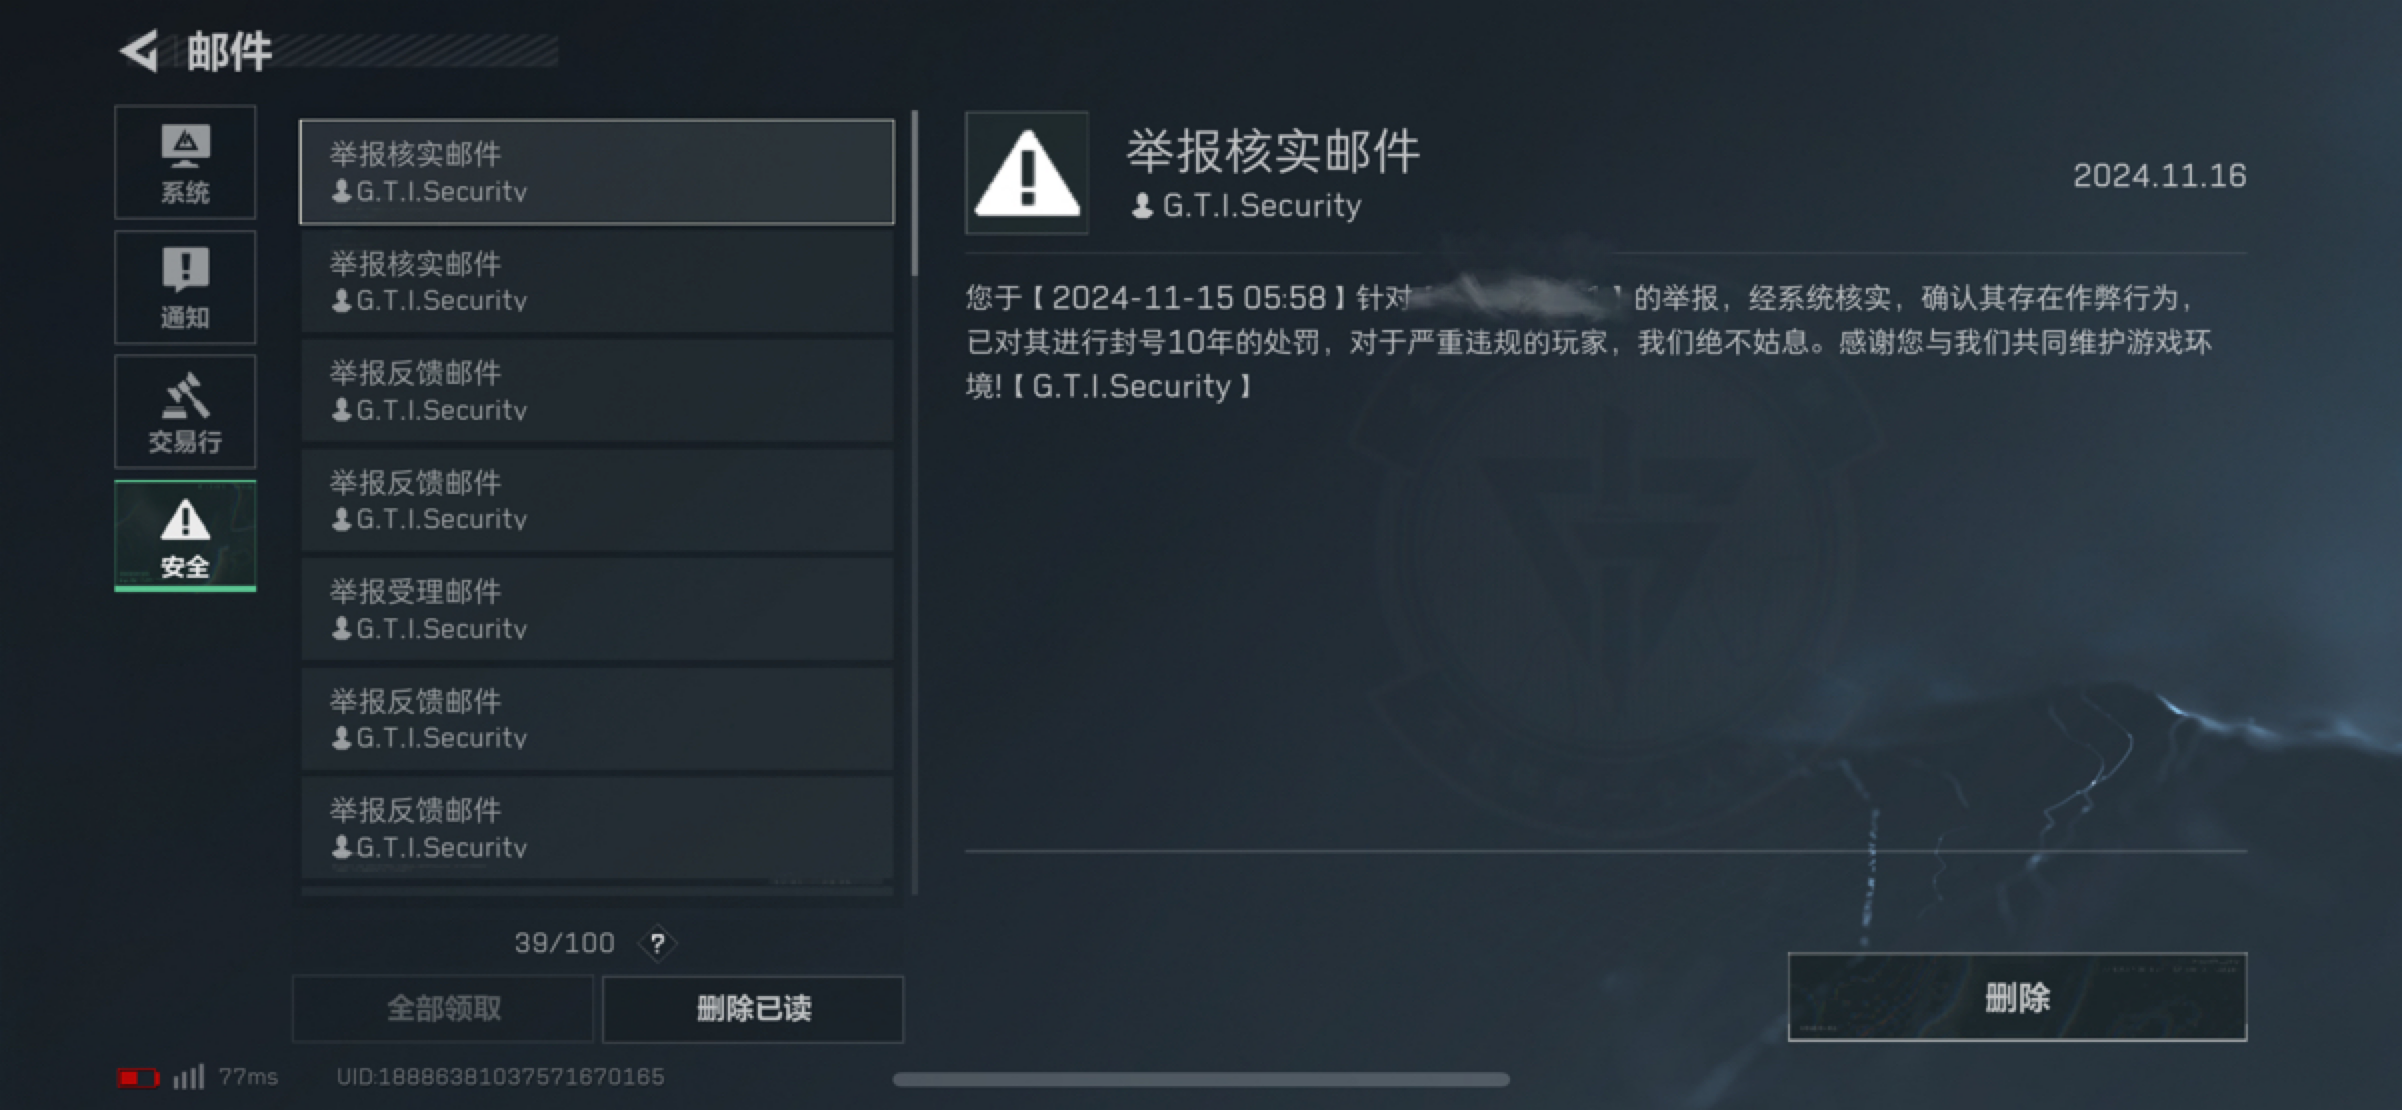Viewport: 2402px width, 1110px height.
Task: Click the UID number text at bottom
Action: (x=500, y=1077)
